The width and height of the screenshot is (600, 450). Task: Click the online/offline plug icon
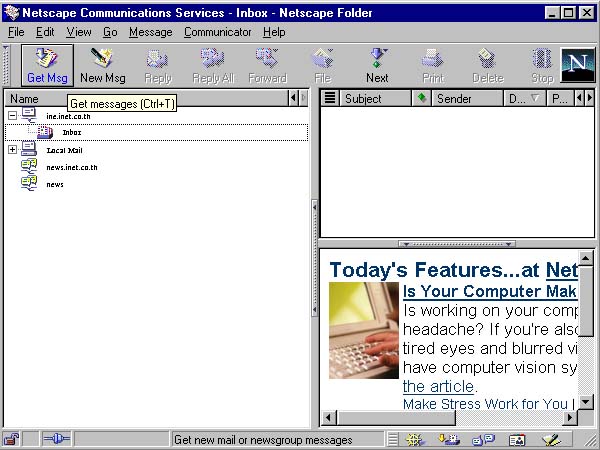point(56,439)
